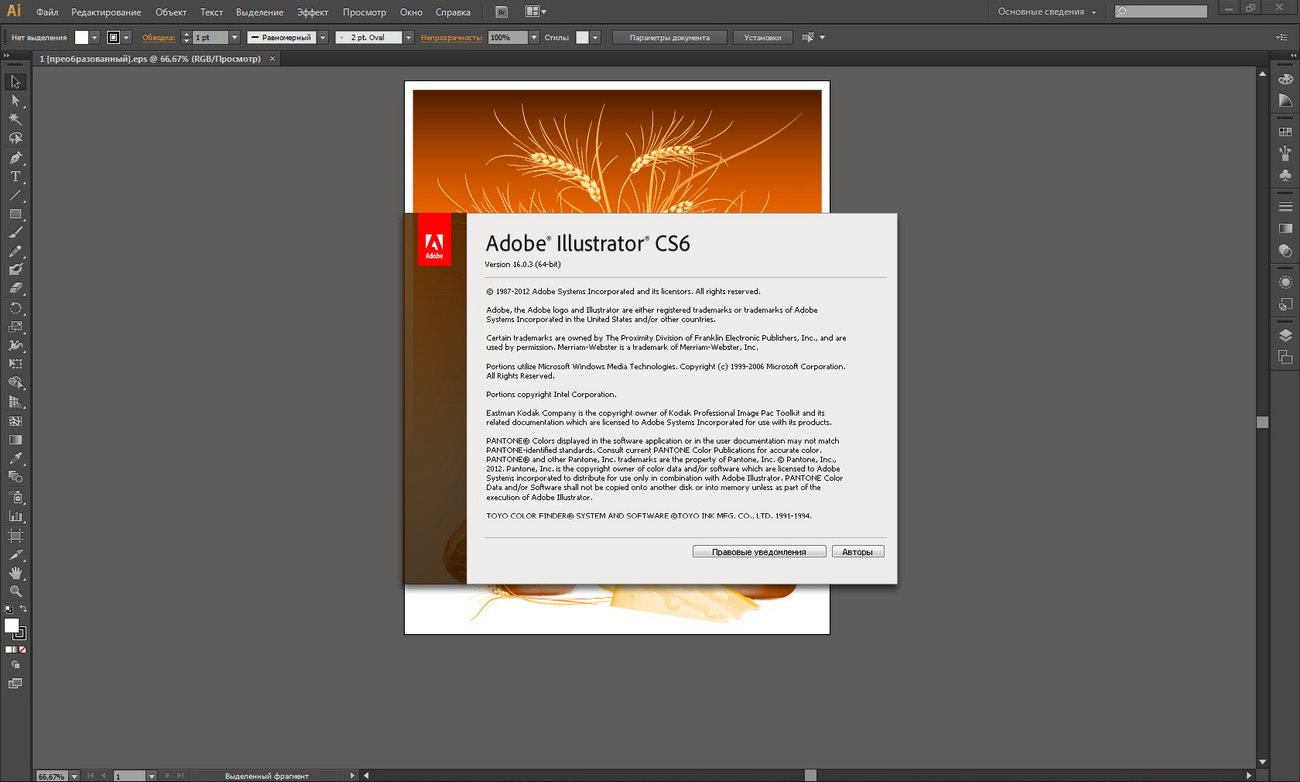This screenshot has width=1300, height=782.
Task: Select the Slice tool
Action: click(x=15, y=554)
